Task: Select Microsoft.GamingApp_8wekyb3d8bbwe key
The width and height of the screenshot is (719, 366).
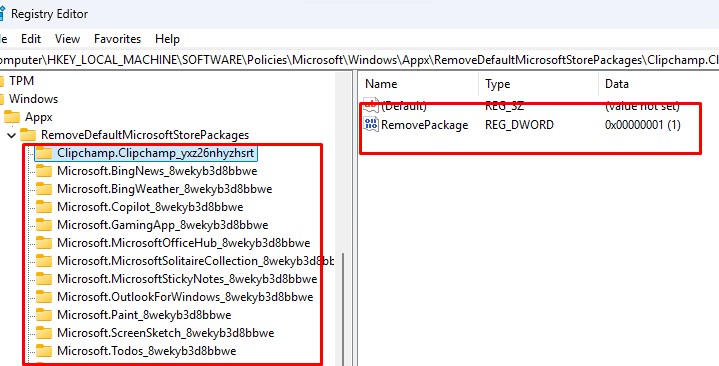Action: (x=163, y=225)
